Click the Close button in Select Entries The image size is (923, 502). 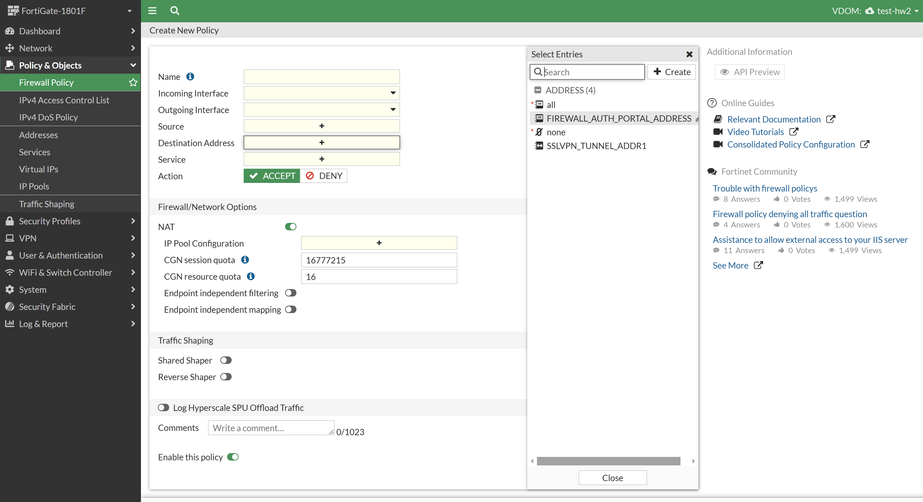tap(612, 478)
